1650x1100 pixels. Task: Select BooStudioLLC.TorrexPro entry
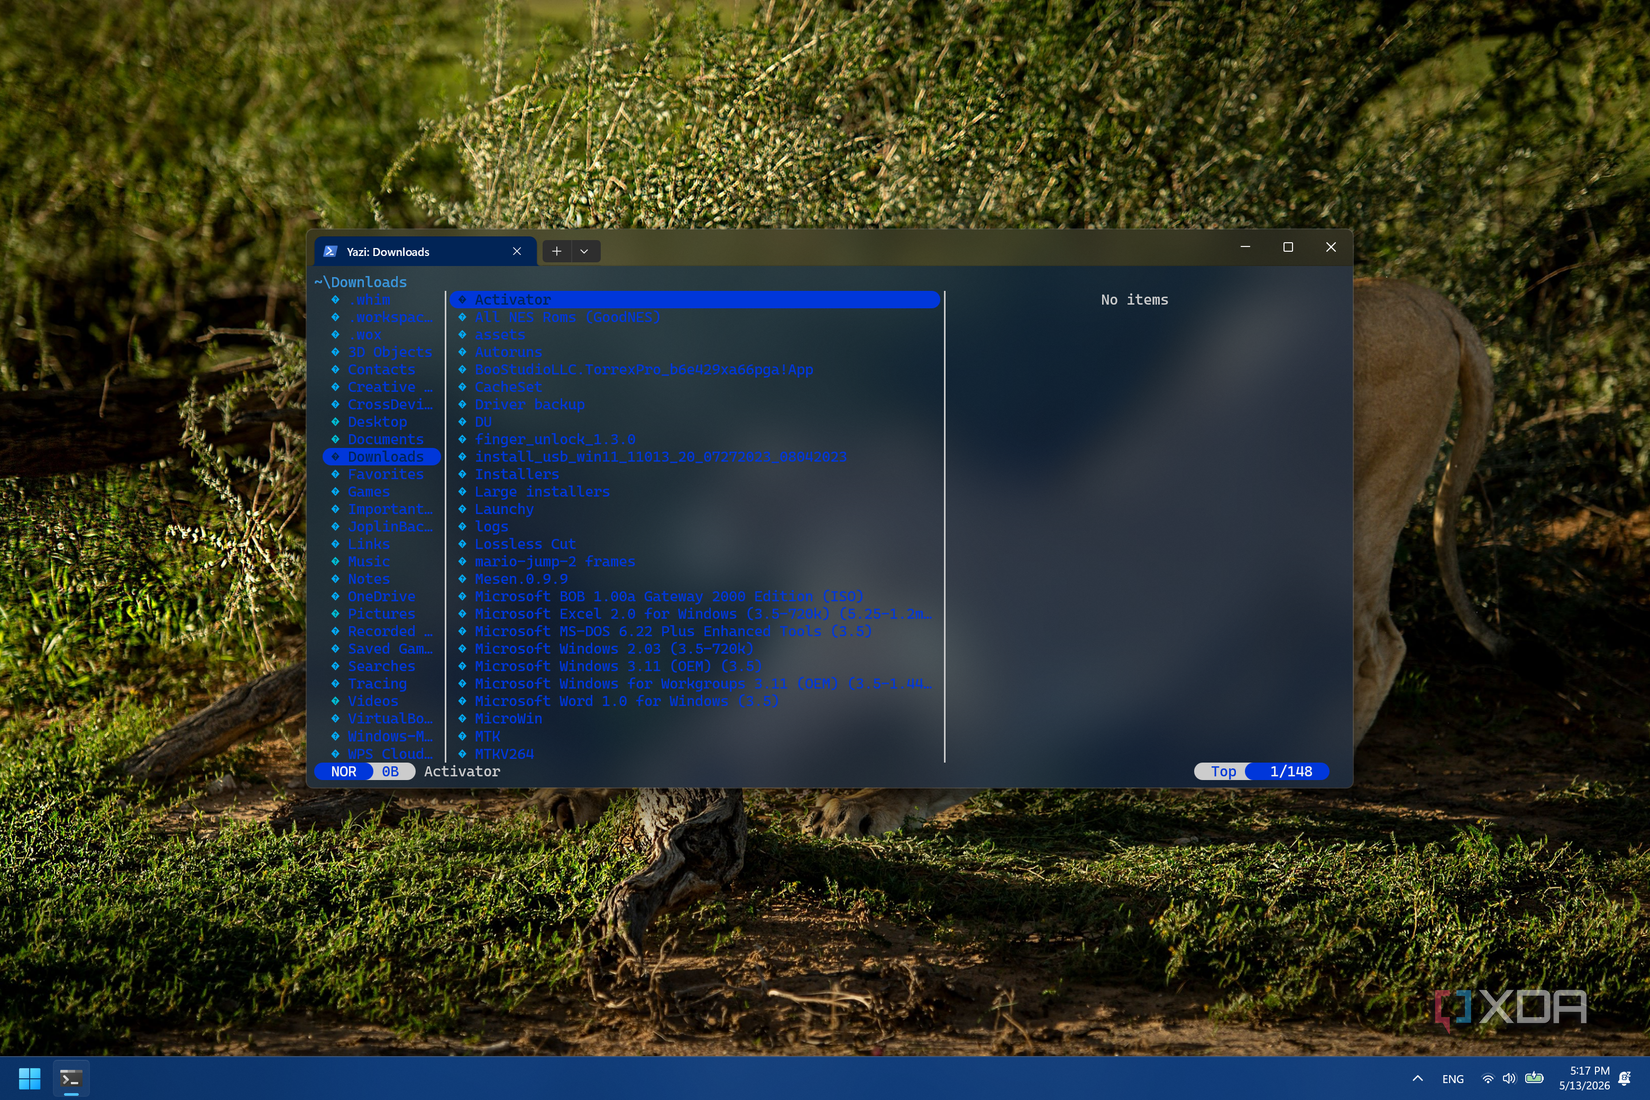pyautogui.click(x=644, y=370)
